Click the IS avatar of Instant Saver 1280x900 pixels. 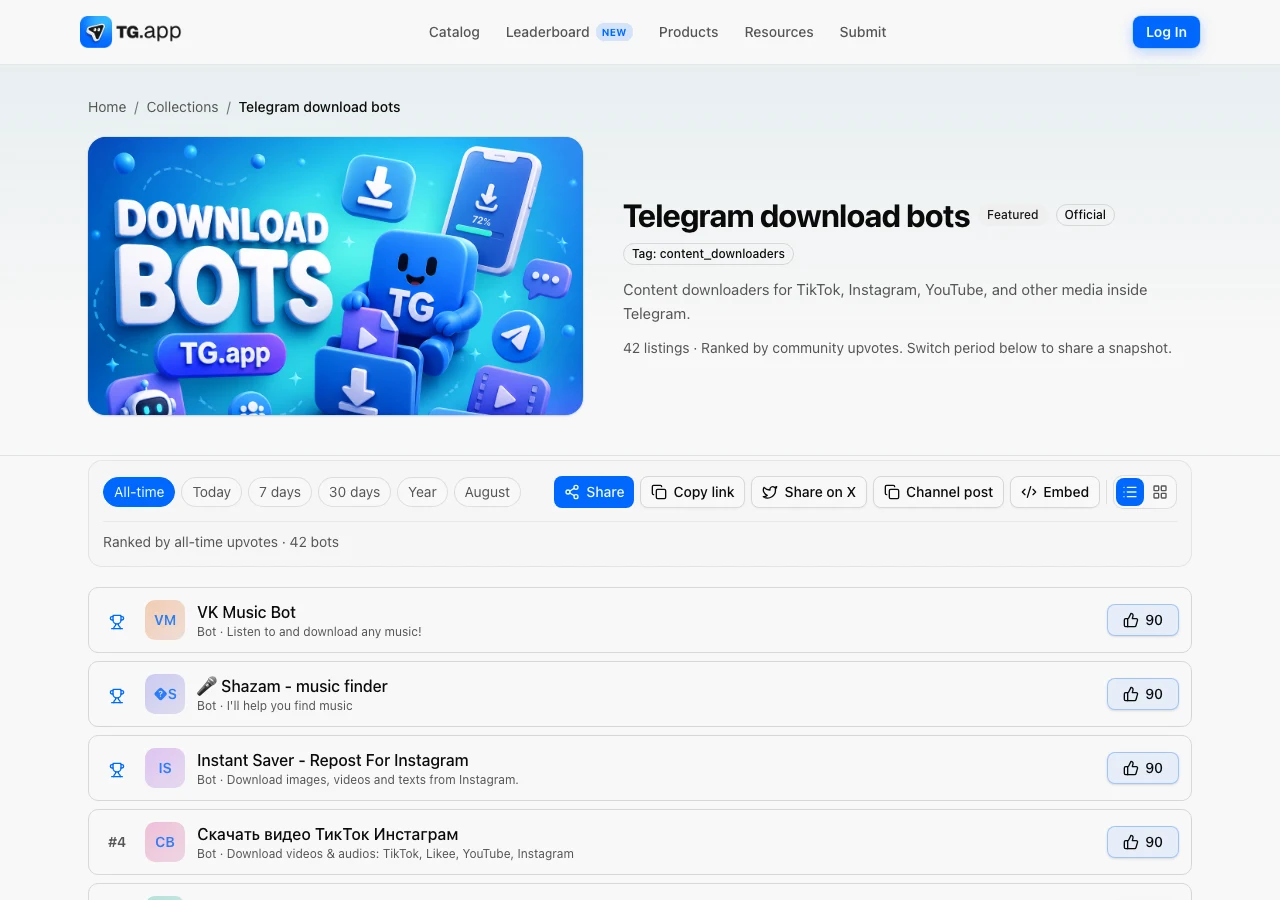pos(165,768)
